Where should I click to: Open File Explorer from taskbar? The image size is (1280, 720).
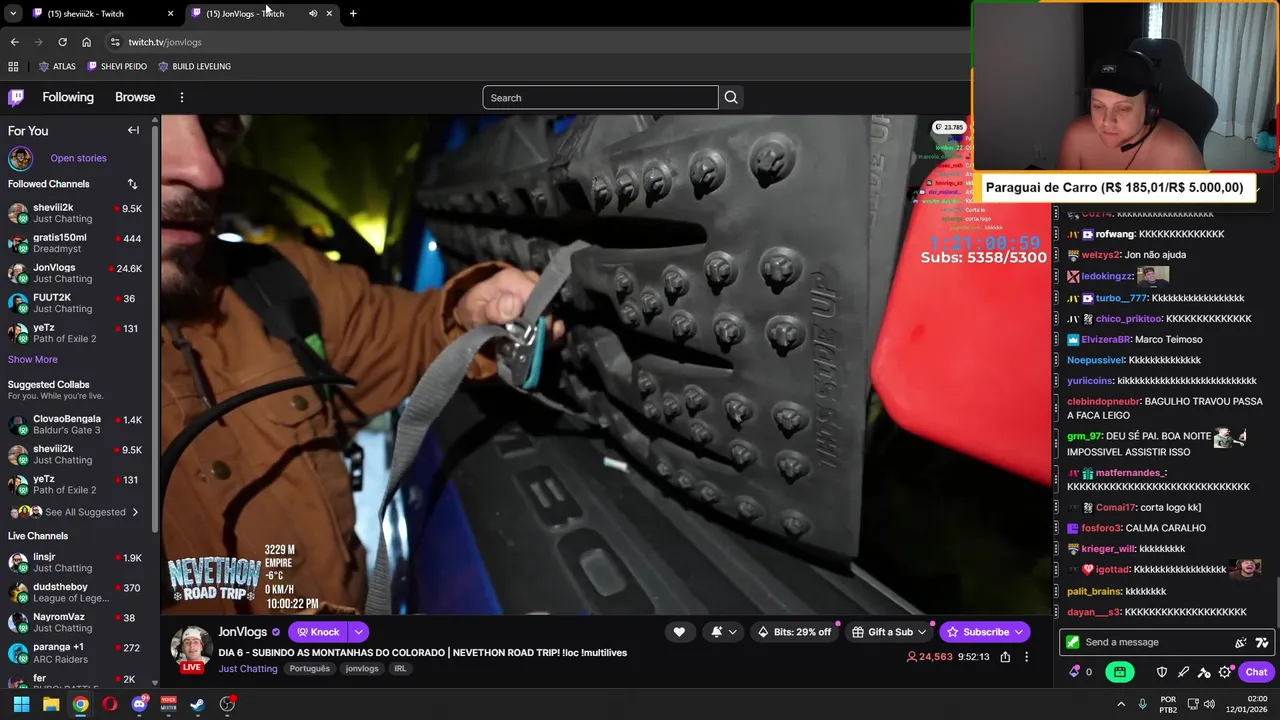pos(51,704)
